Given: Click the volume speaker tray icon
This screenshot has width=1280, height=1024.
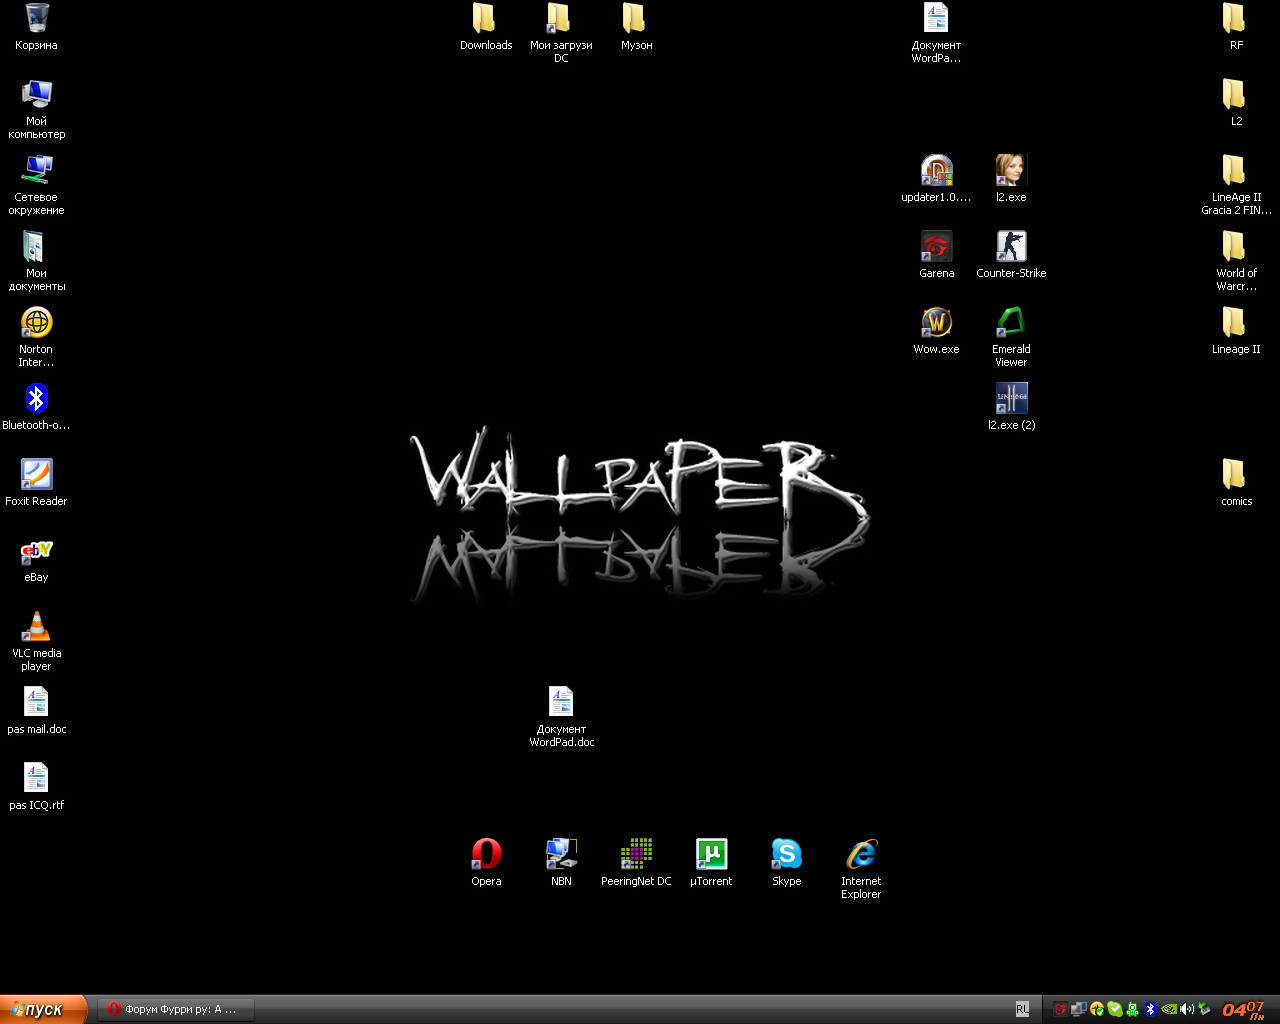Looking at the screenshot, I should (1187, 1009).
